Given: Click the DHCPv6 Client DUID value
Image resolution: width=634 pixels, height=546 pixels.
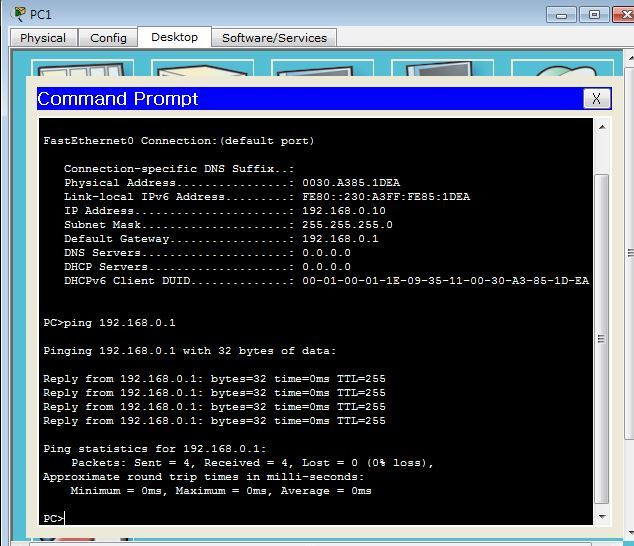Looking at the screenshot, I should tap(446, 281).
